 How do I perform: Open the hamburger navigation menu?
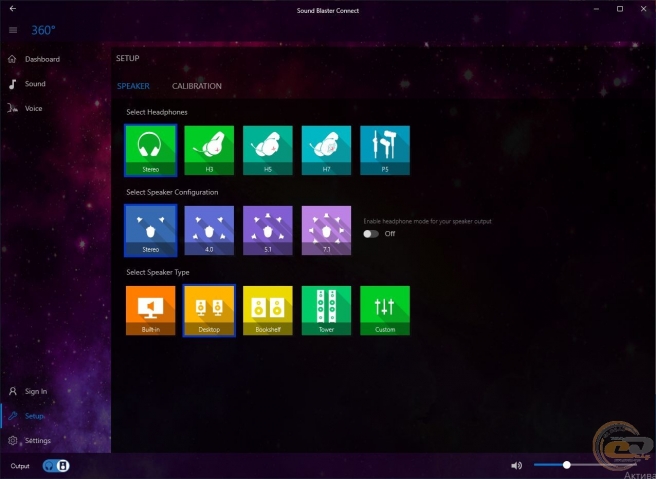[13, 30]
